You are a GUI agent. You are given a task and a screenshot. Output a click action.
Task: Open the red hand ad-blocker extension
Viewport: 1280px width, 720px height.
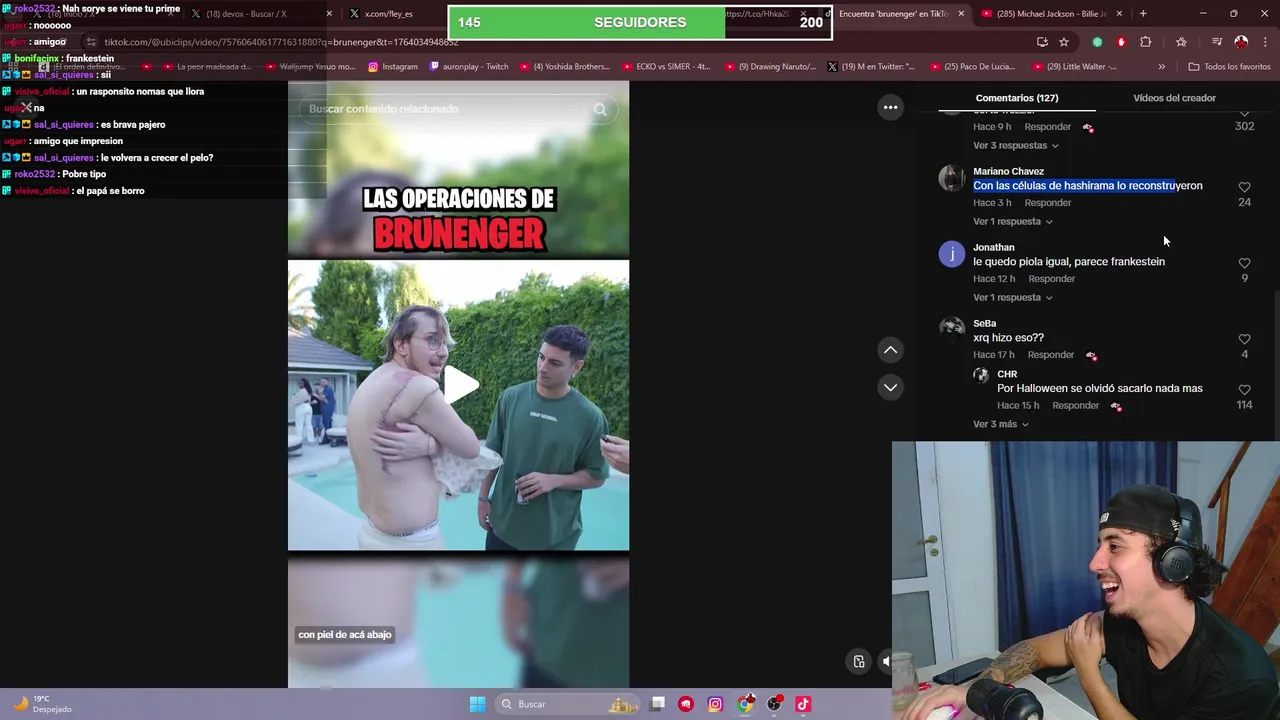point(1121,42)
